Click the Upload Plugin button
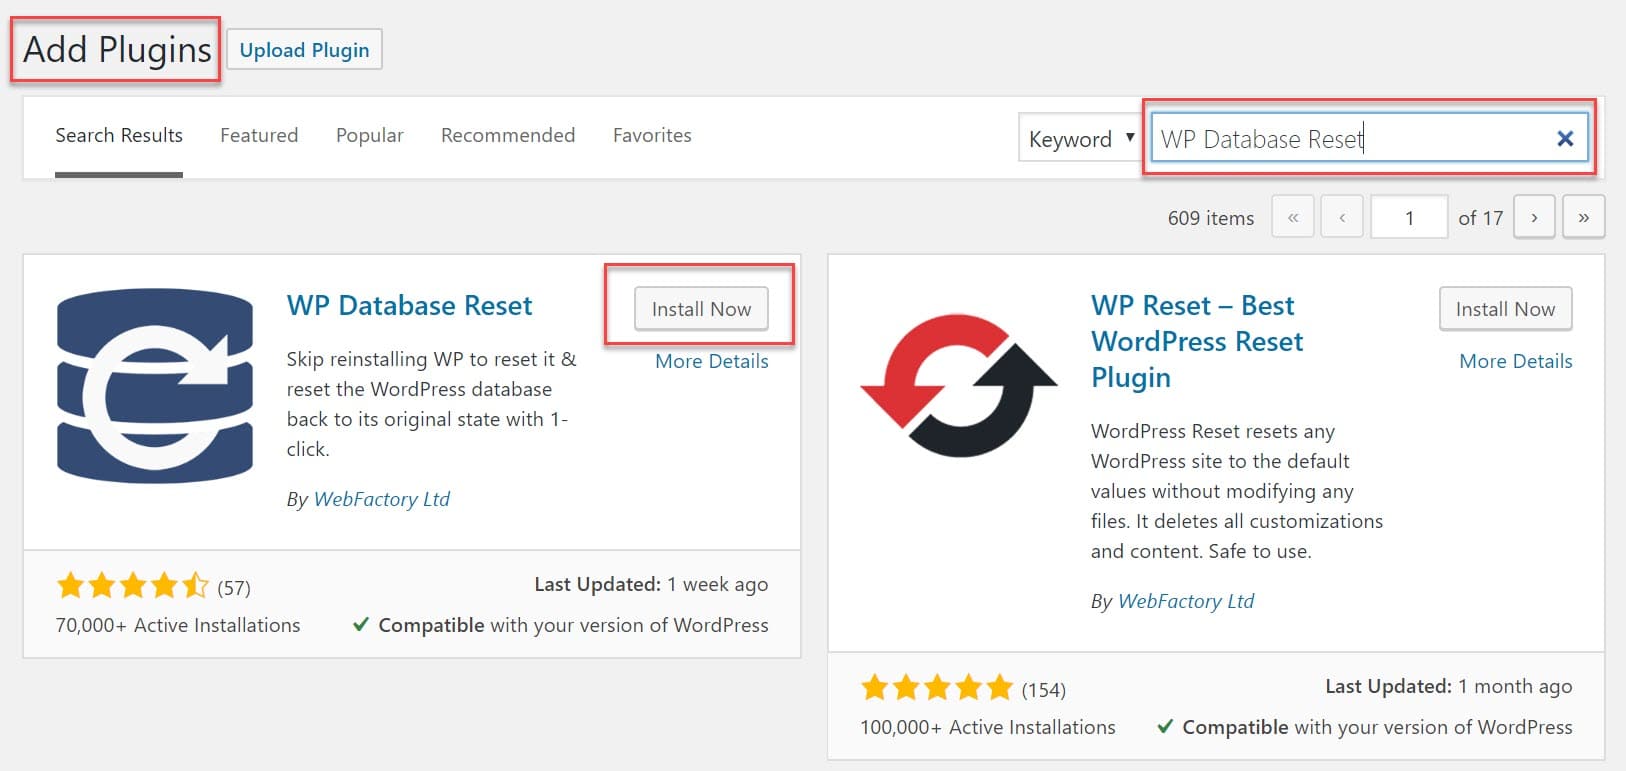 pos(304,49)
